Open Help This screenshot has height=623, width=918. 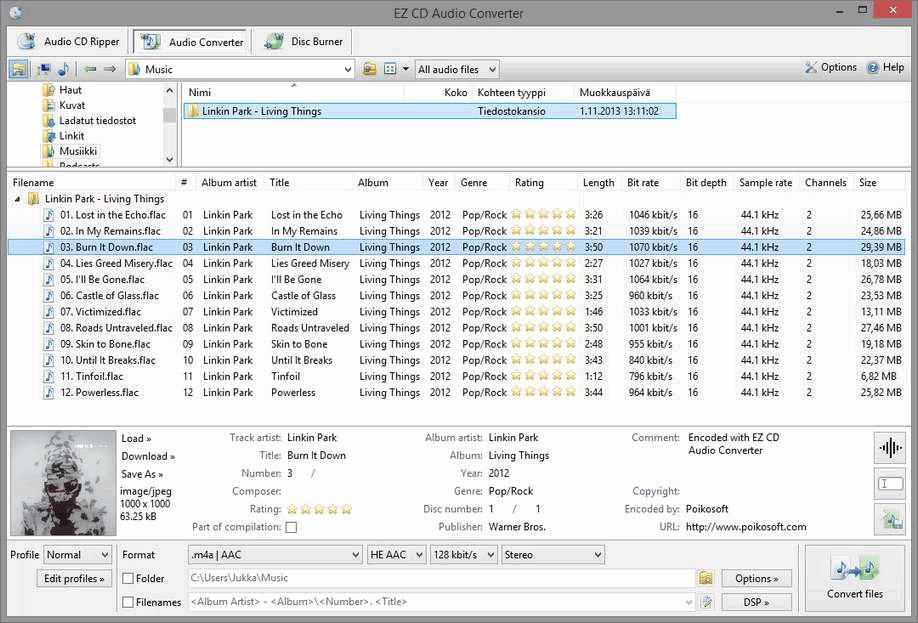point(886,67)
